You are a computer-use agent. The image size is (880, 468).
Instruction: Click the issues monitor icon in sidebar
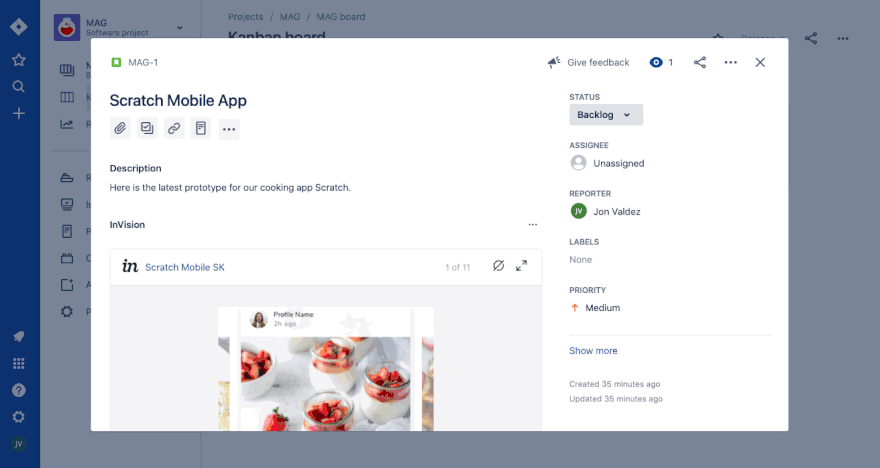click(67, 204)
